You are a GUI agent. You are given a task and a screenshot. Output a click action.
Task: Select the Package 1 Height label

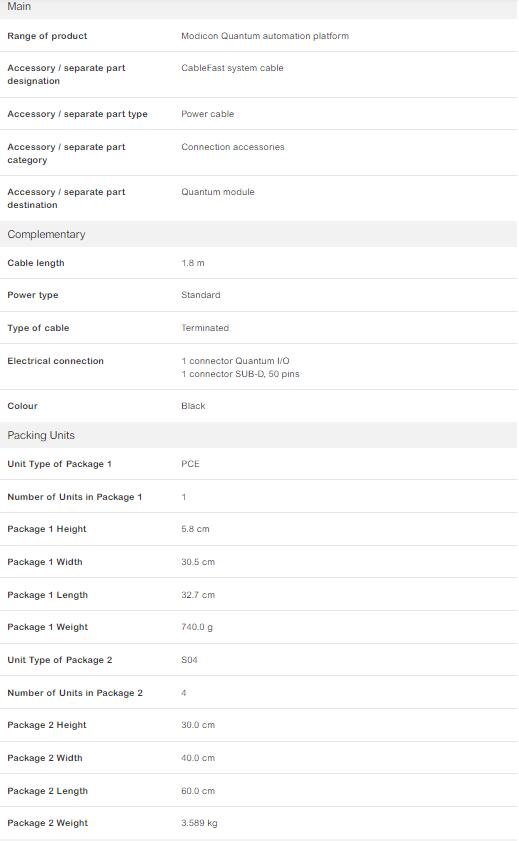tap(47, 529)
